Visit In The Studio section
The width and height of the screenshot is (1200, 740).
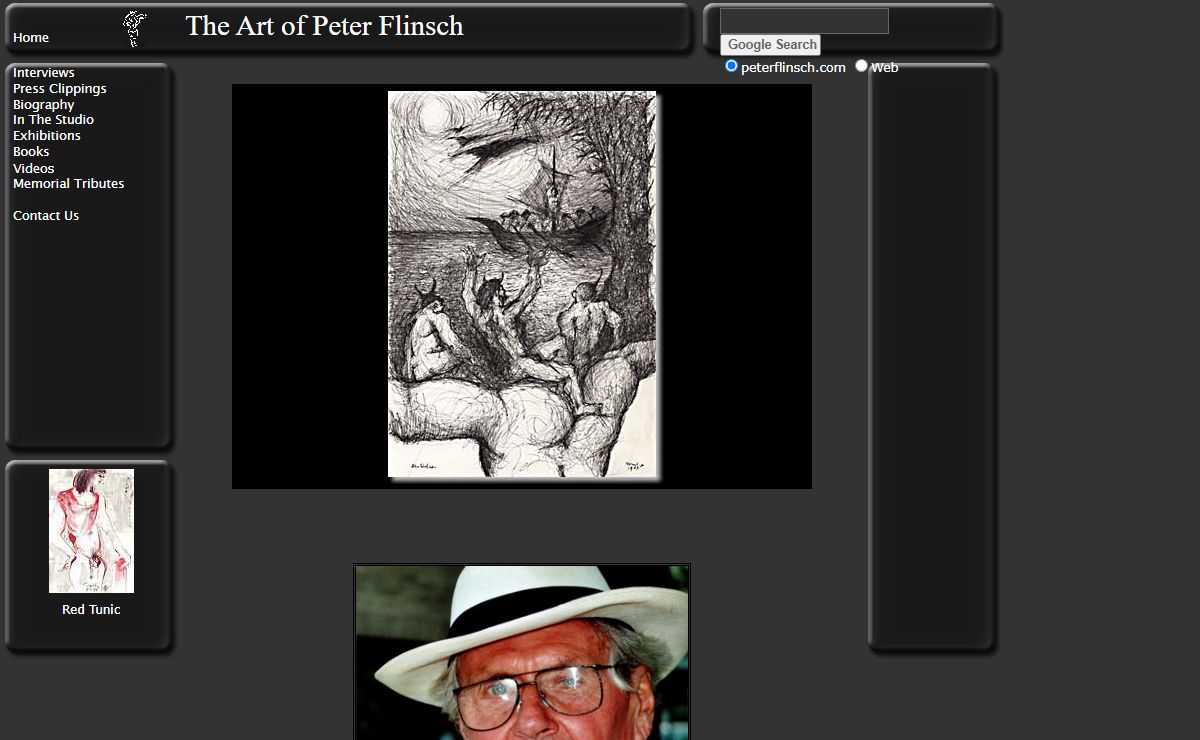(x=53, y=120)
